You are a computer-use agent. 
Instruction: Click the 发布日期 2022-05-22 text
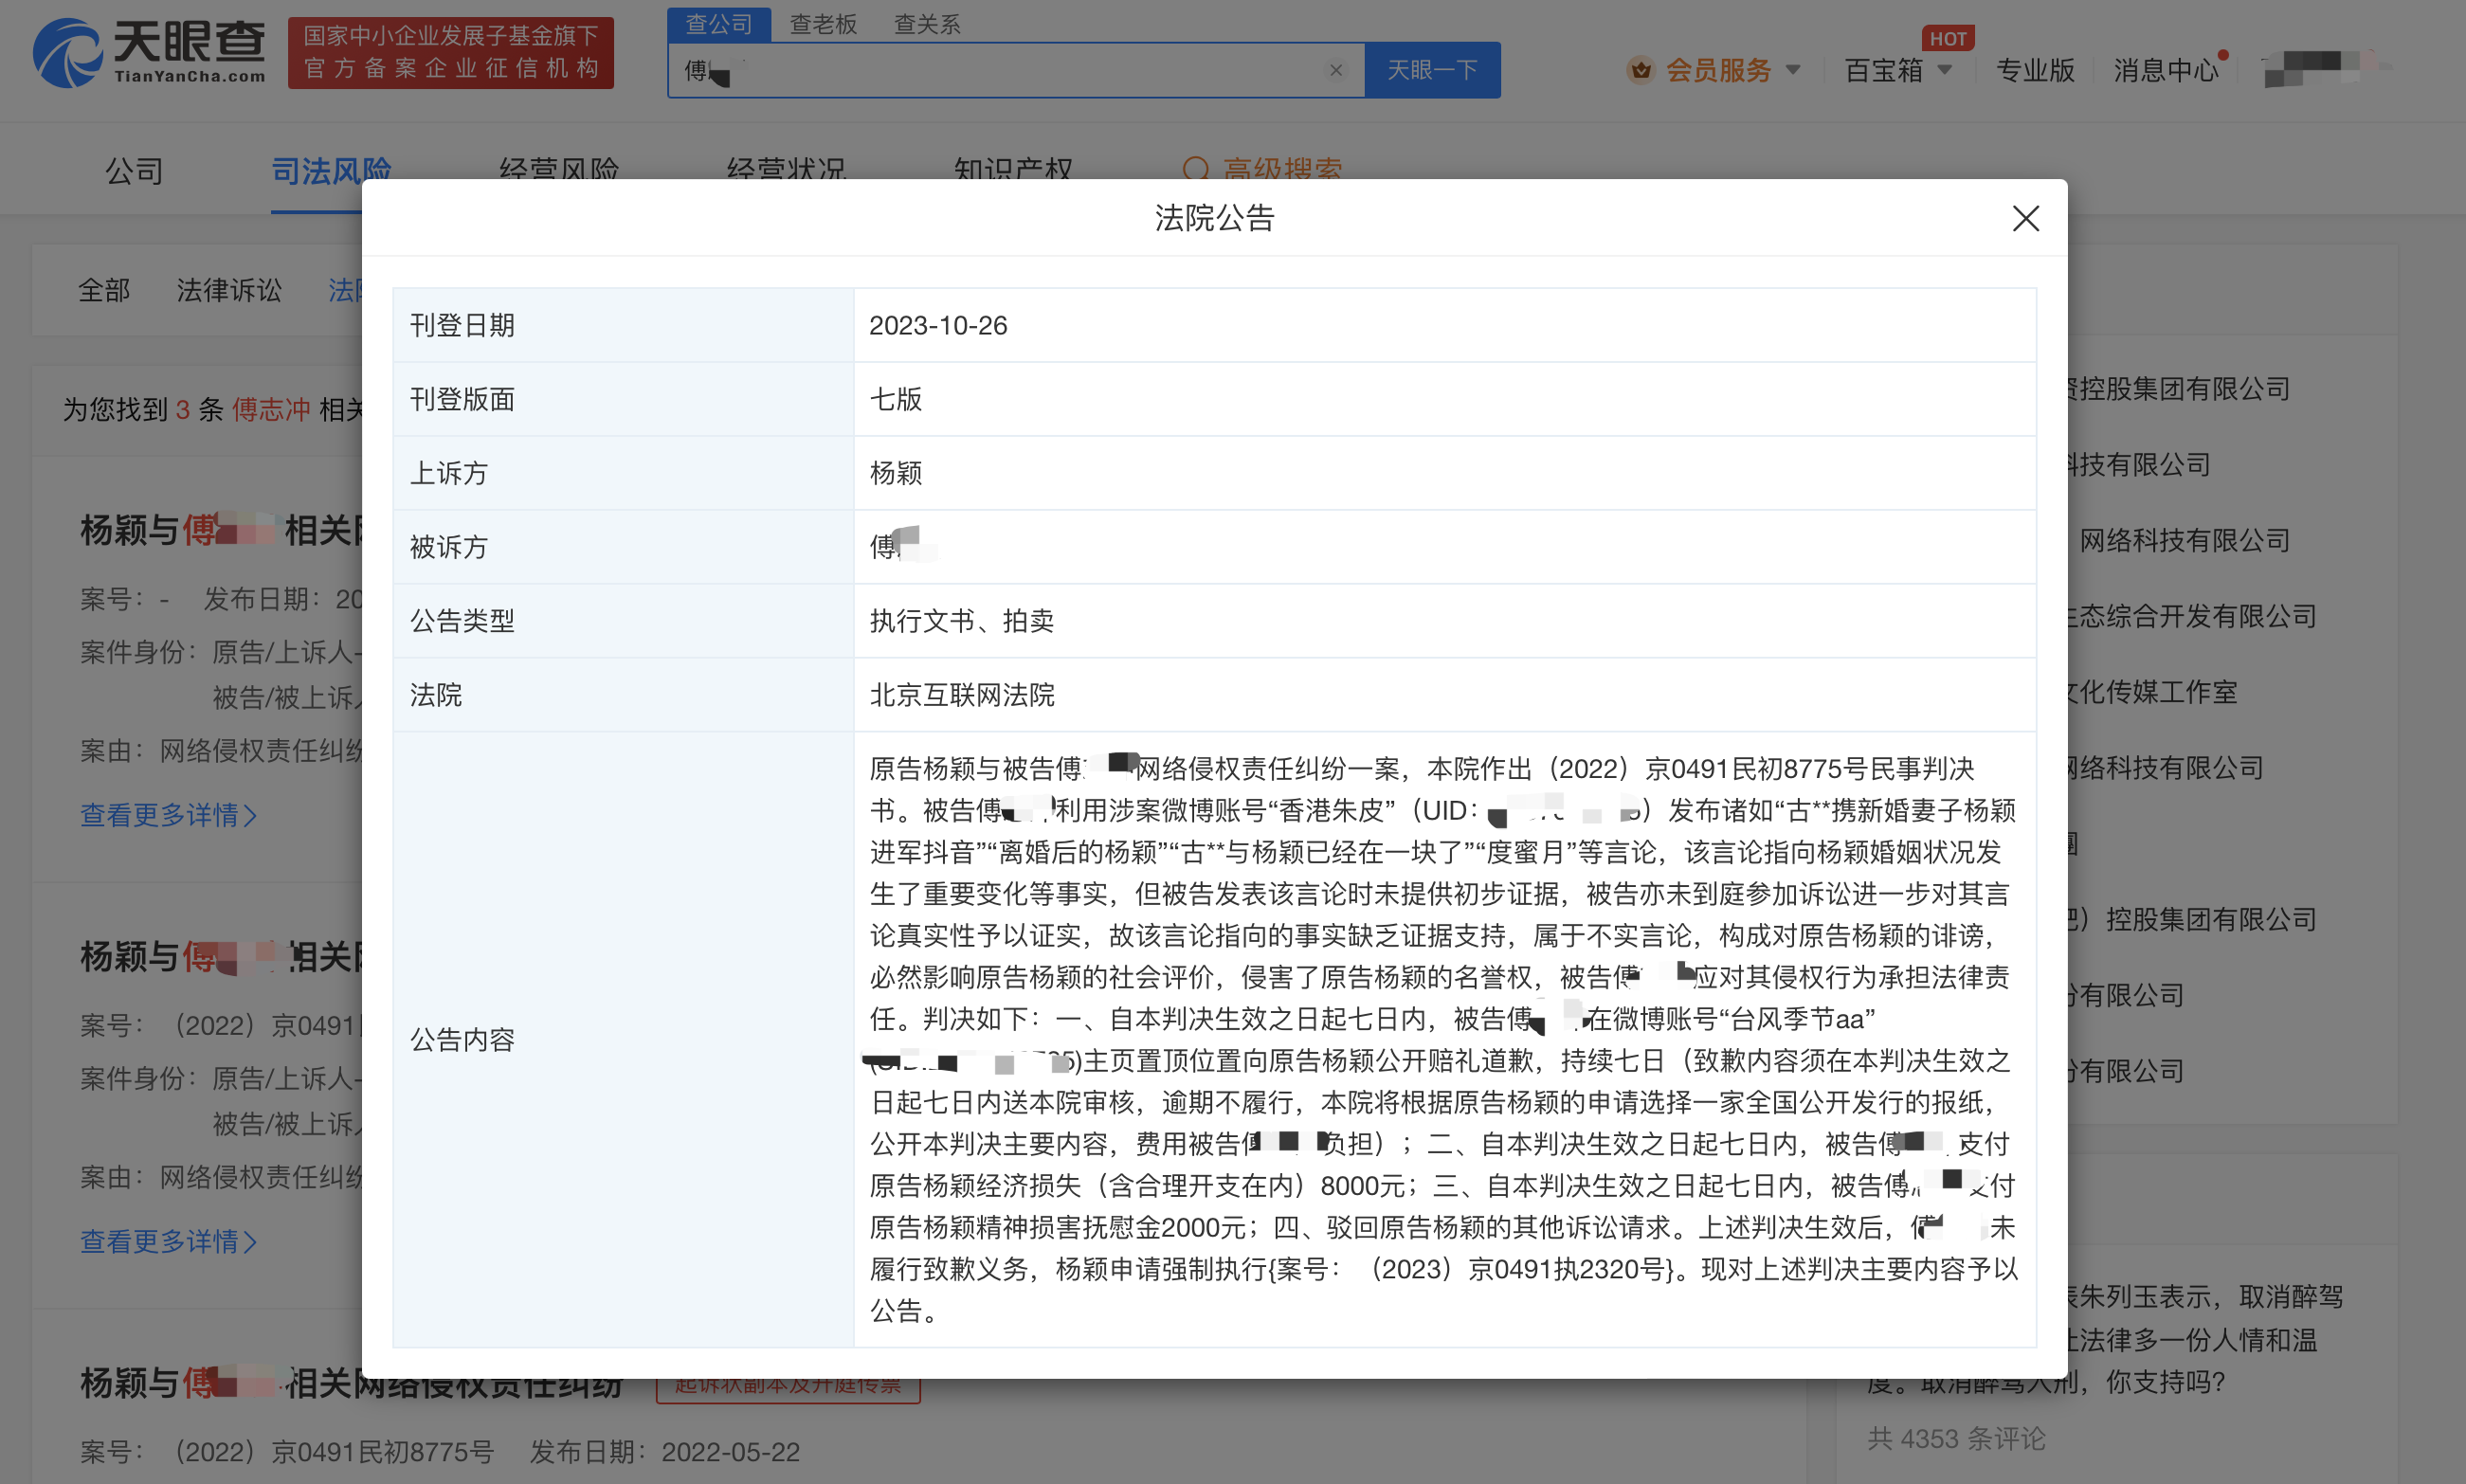click(665, 1452)
